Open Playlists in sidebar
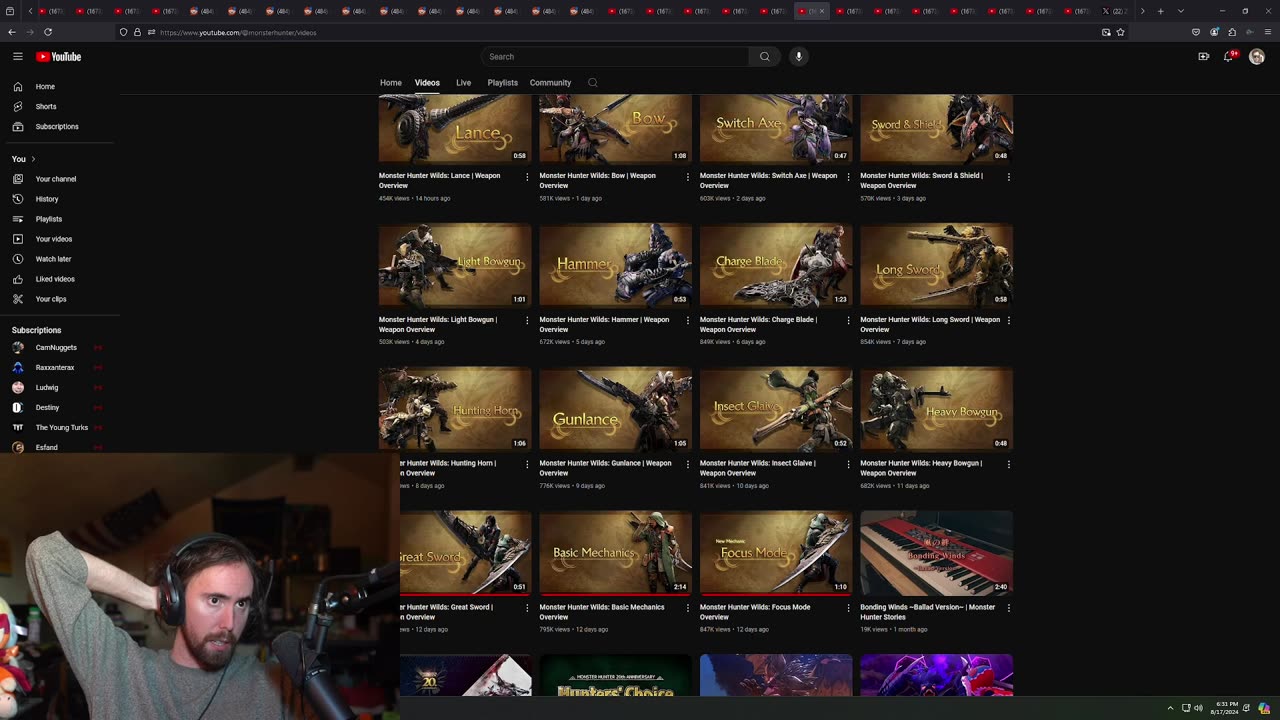 click(x=60, y=219)
